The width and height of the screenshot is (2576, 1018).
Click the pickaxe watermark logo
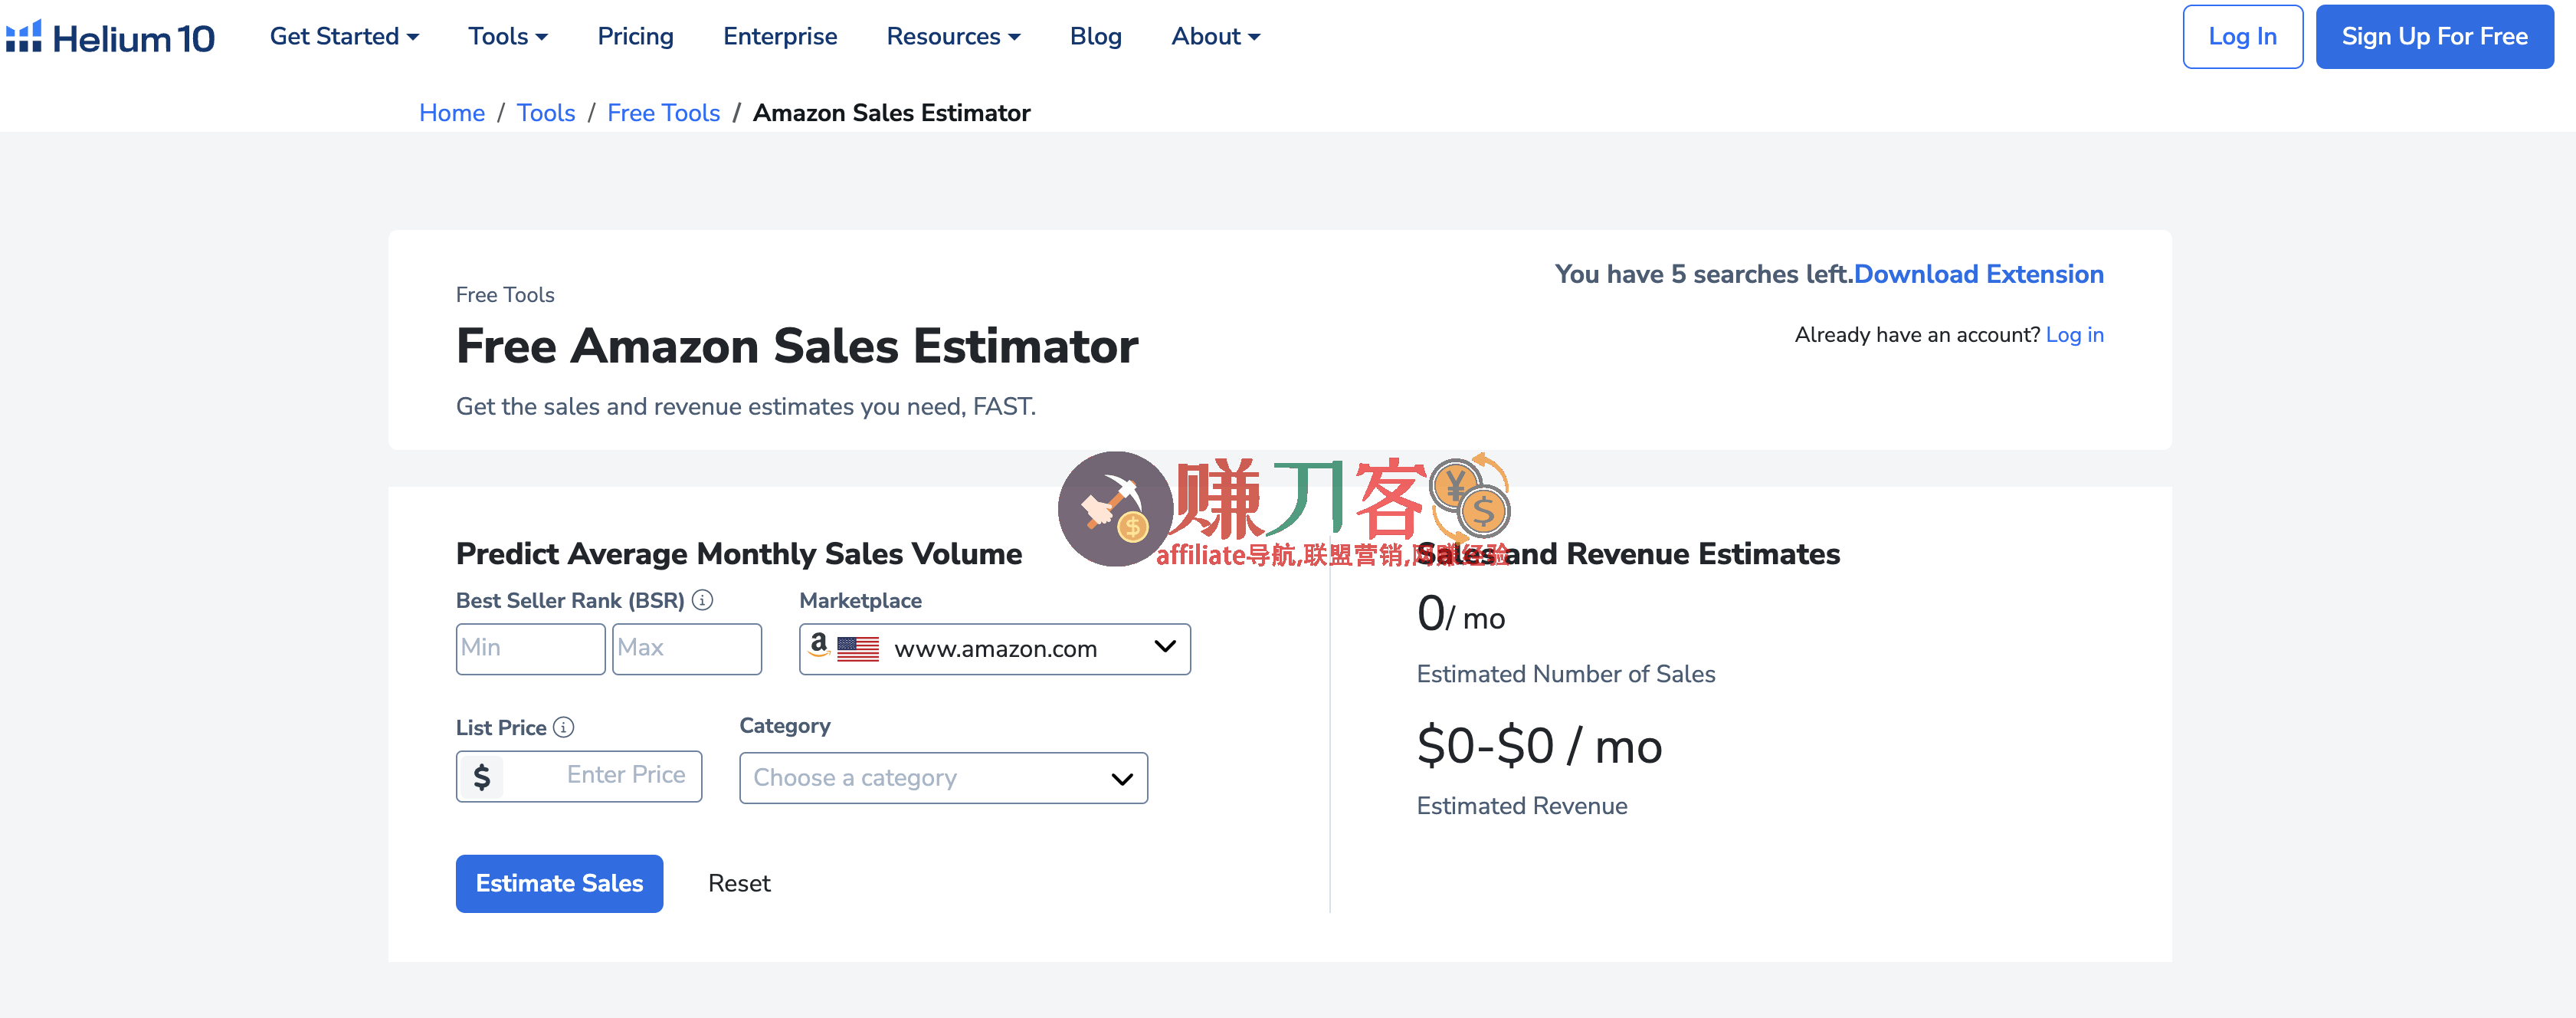(x=1115, y=508)
